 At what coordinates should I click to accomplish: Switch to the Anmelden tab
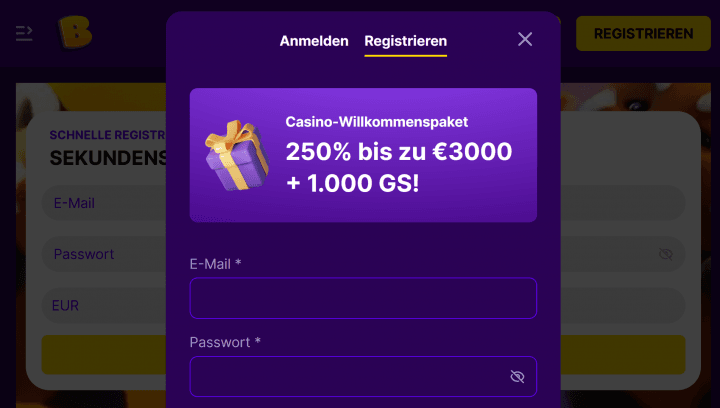click(x=314, y=41)
